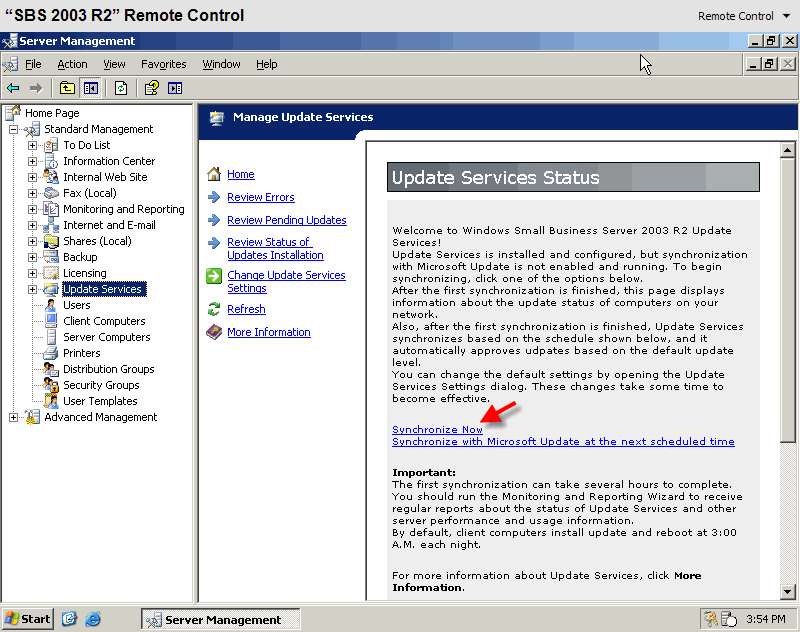Screen dimensions: 800x632
Task: Click the Internal Web Site tree icon
Action: coord(51,177)
